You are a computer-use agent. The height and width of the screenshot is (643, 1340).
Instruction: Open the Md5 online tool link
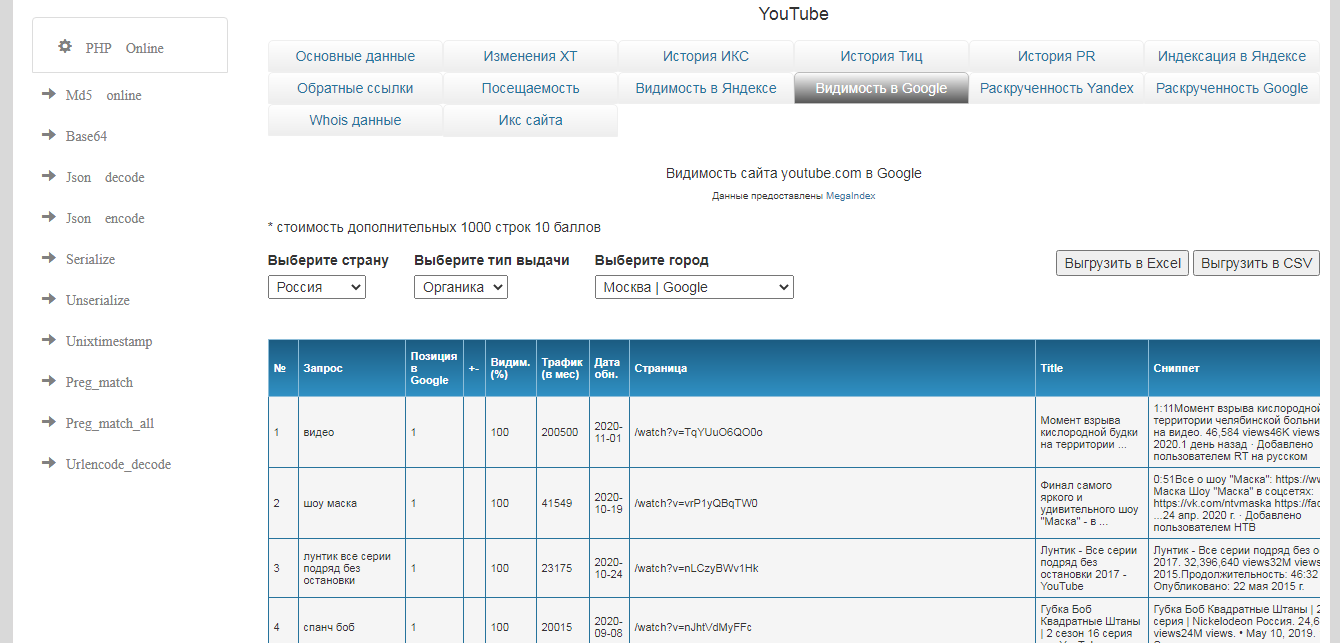(104, 96)
